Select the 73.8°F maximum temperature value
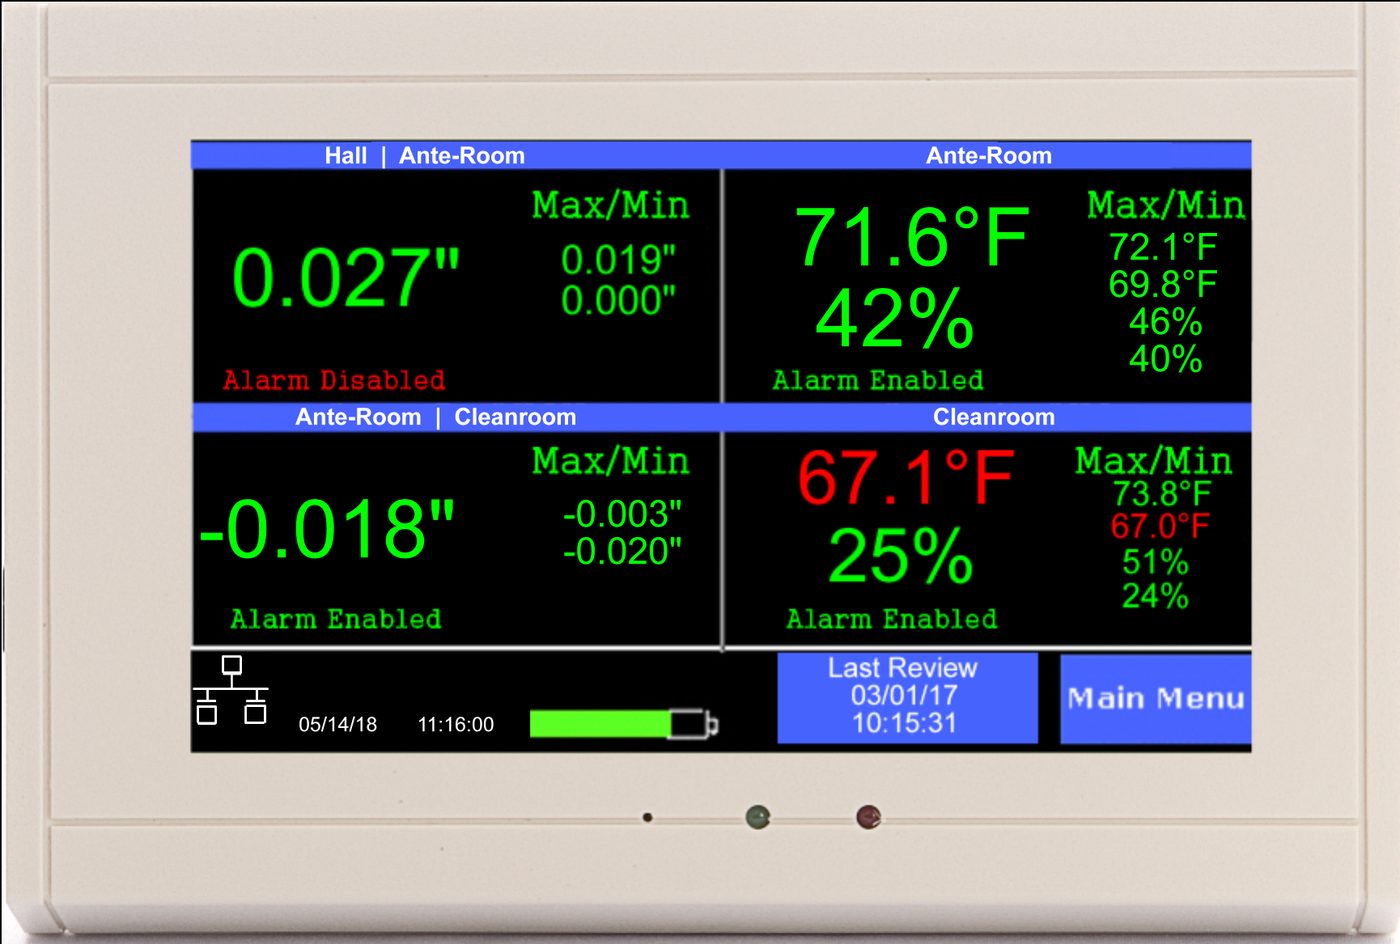The height and width of the screenshot is (944, 1400). pos(1161,493)
